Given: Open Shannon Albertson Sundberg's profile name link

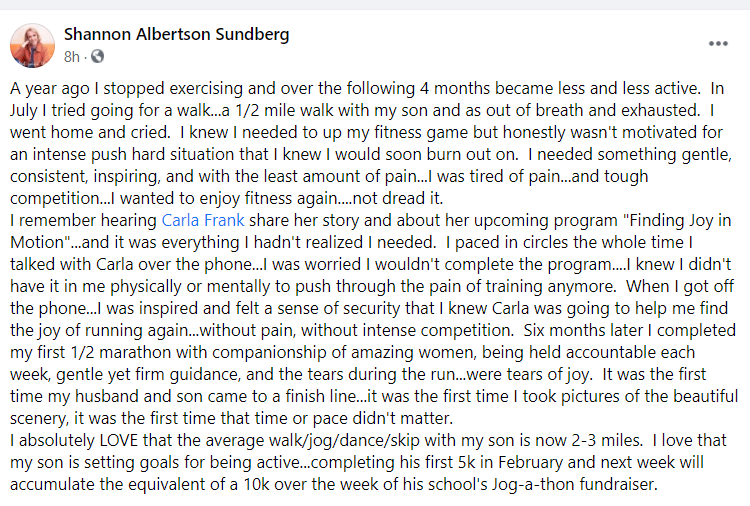Looking at the screenshot, I should coord(176,34).
